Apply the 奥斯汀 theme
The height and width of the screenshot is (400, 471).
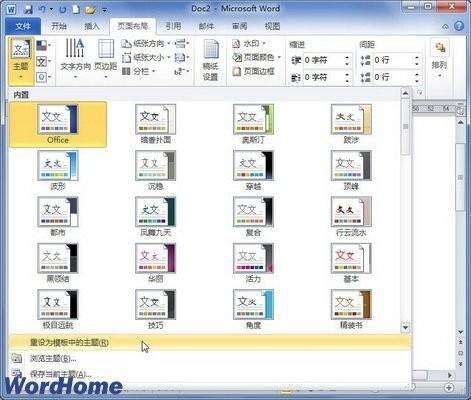(x=253, y=124)
